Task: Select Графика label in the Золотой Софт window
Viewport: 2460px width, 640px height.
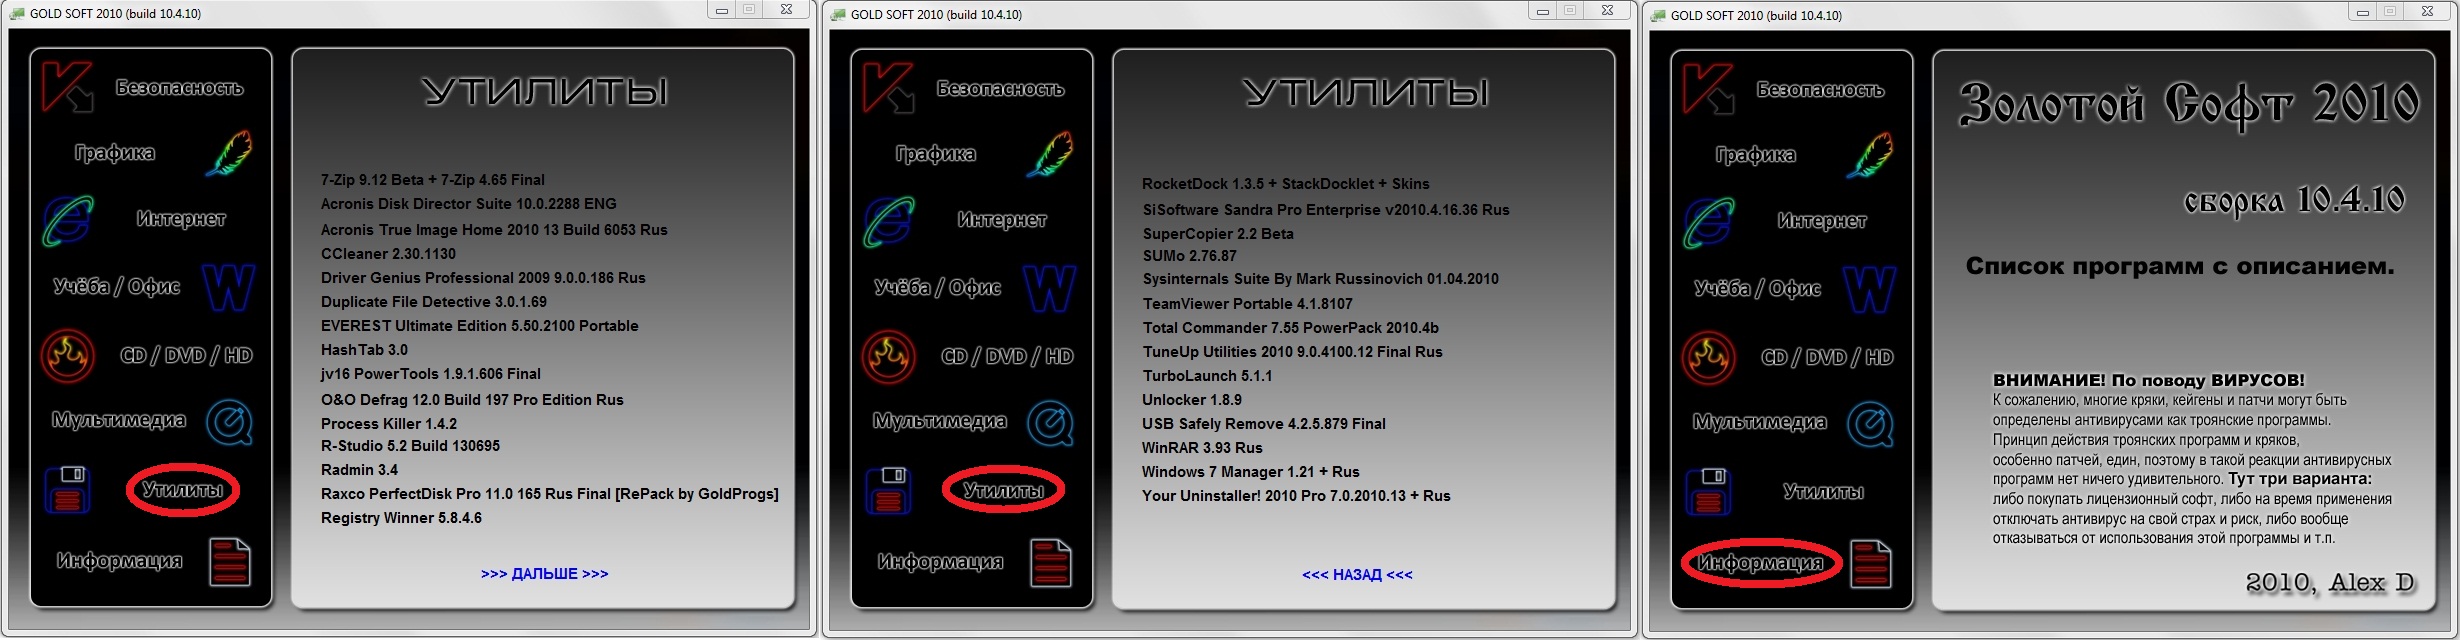Action: [x=1756, y=155]
